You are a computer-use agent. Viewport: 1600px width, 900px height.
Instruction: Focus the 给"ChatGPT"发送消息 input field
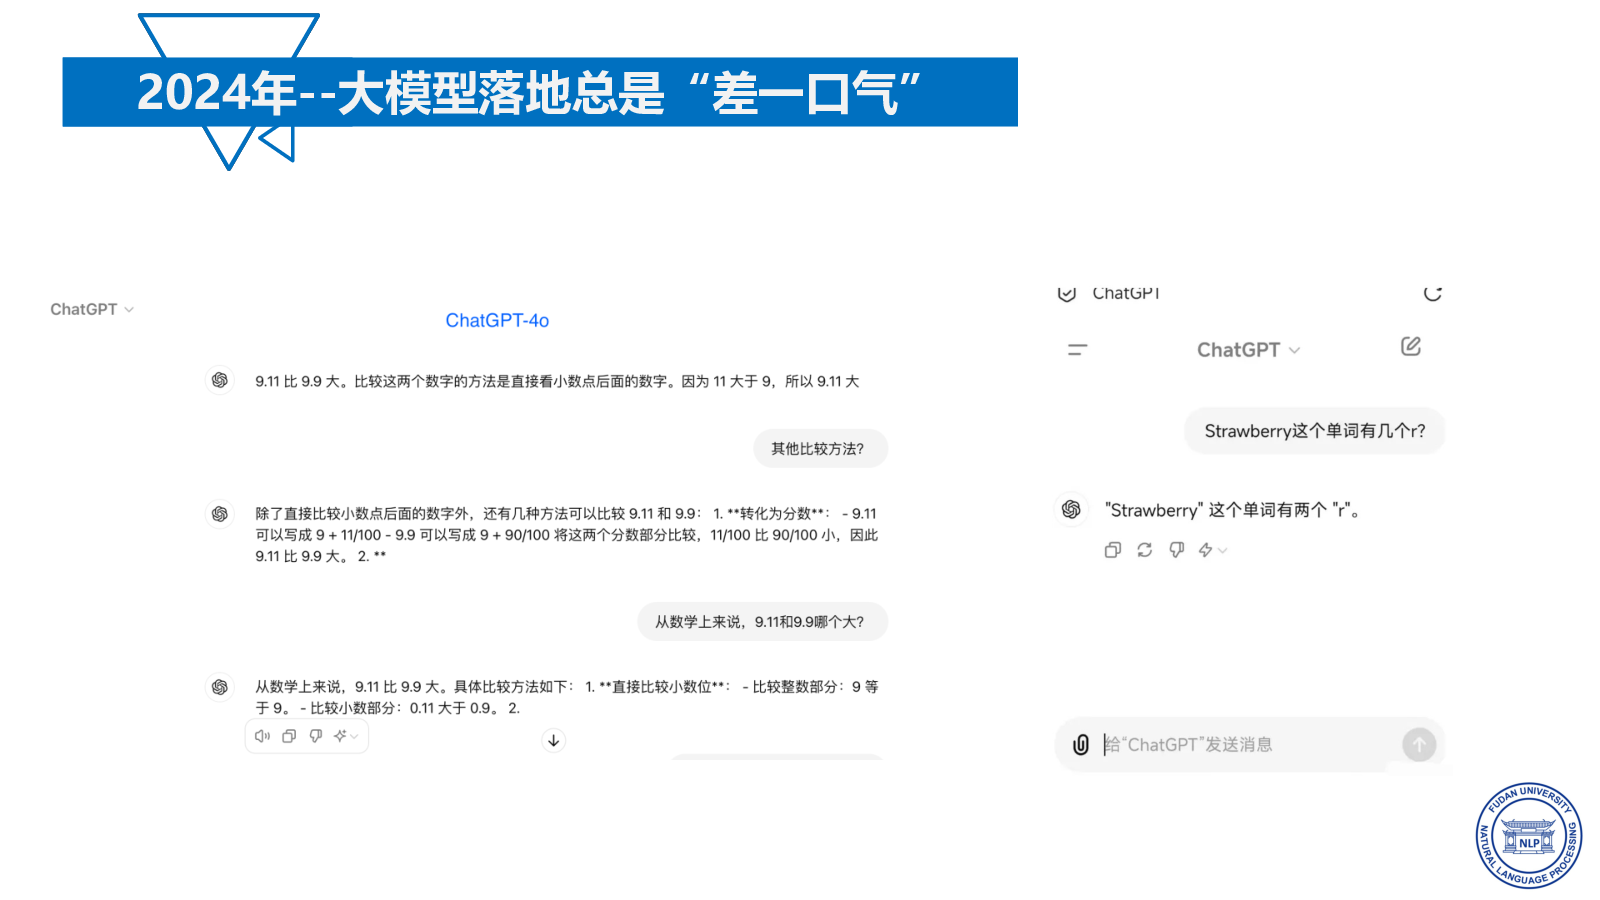pyautogui.click(x=1248, y=745)
